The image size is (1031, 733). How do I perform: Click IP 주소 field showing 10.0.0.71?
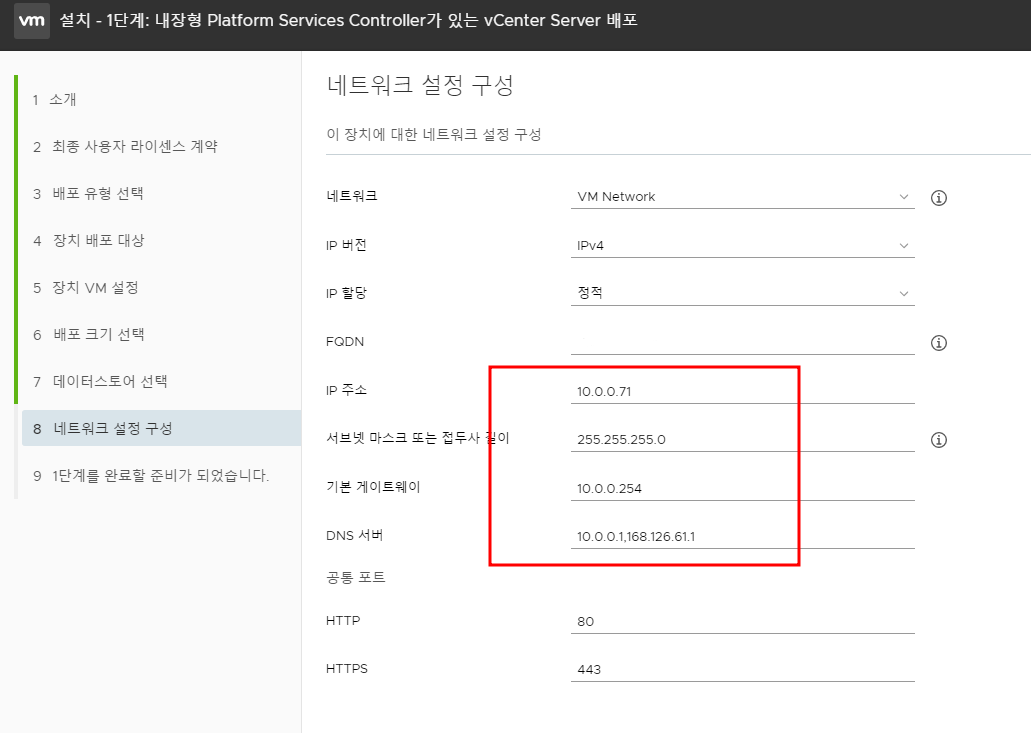tap(742, 391)
